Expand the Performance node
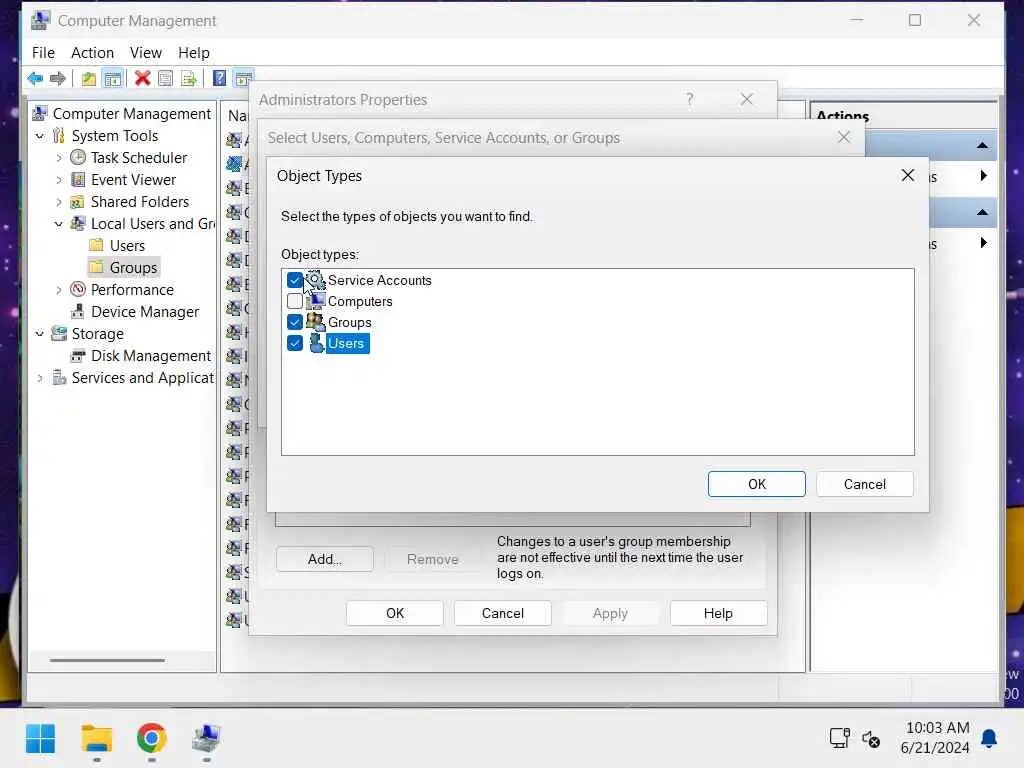This screenshot has height=768, width=1024. tap(59, 290)
